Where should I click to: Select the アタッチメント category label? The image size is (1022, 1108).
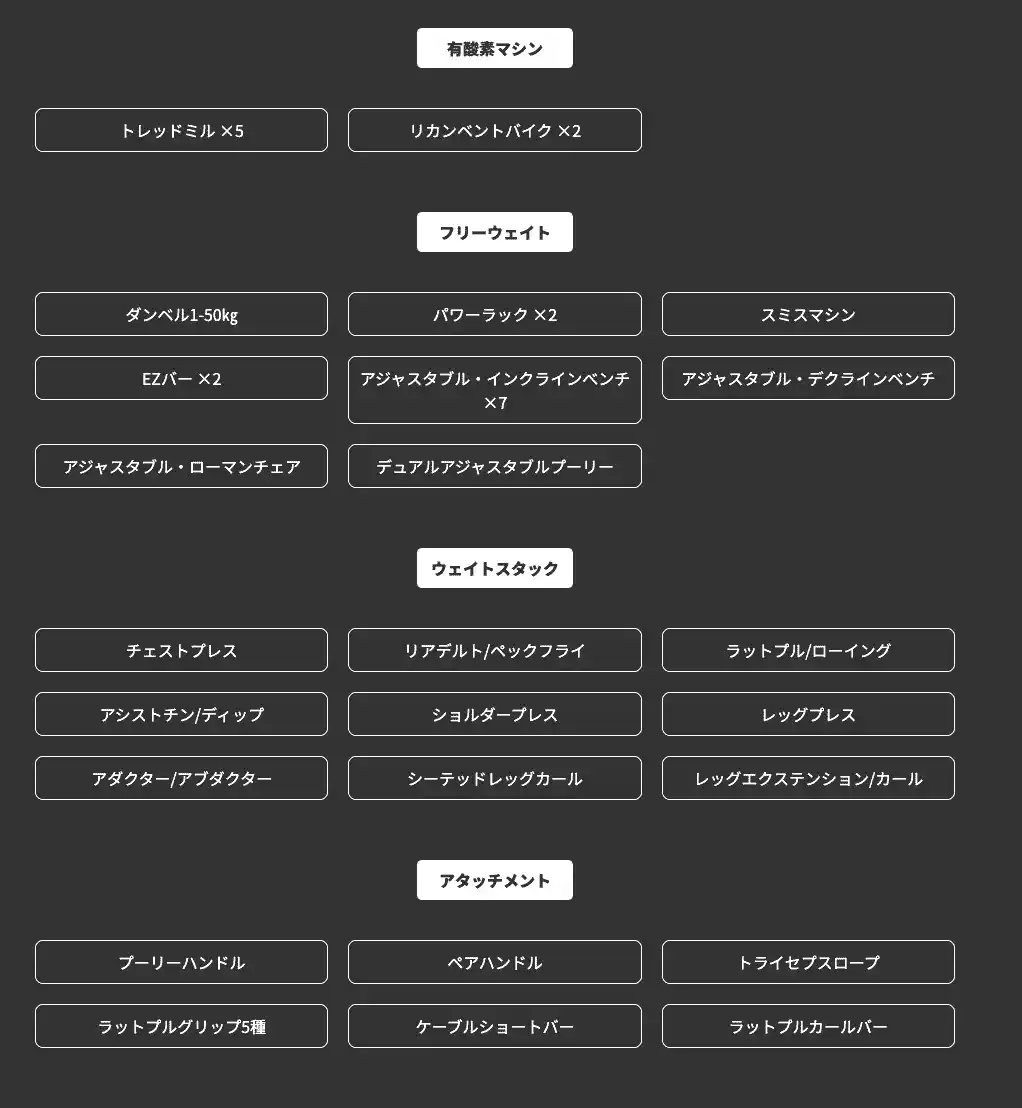click(x=494, y=880)
